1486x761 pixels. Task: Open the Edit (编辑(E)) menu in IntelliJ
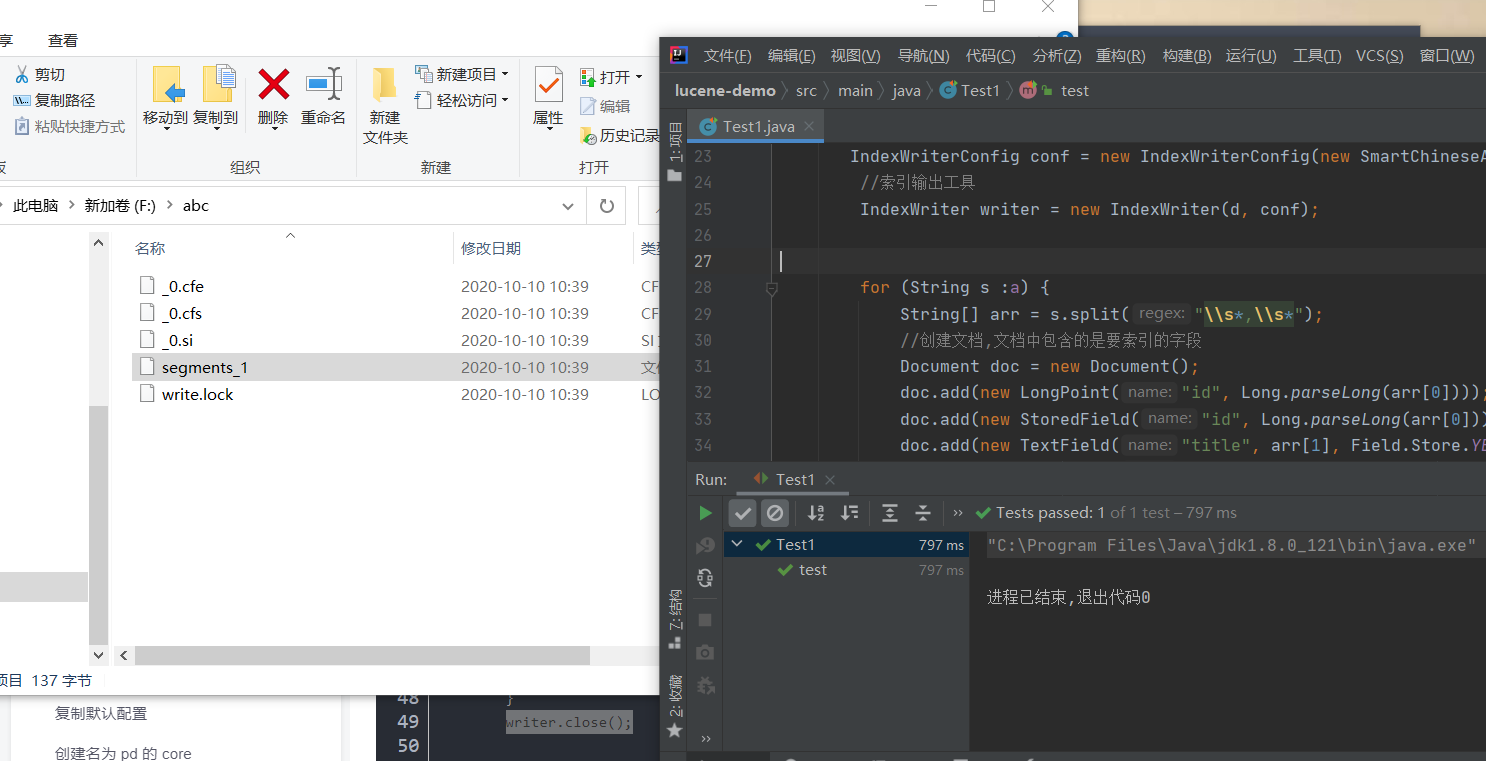point(791,56)
